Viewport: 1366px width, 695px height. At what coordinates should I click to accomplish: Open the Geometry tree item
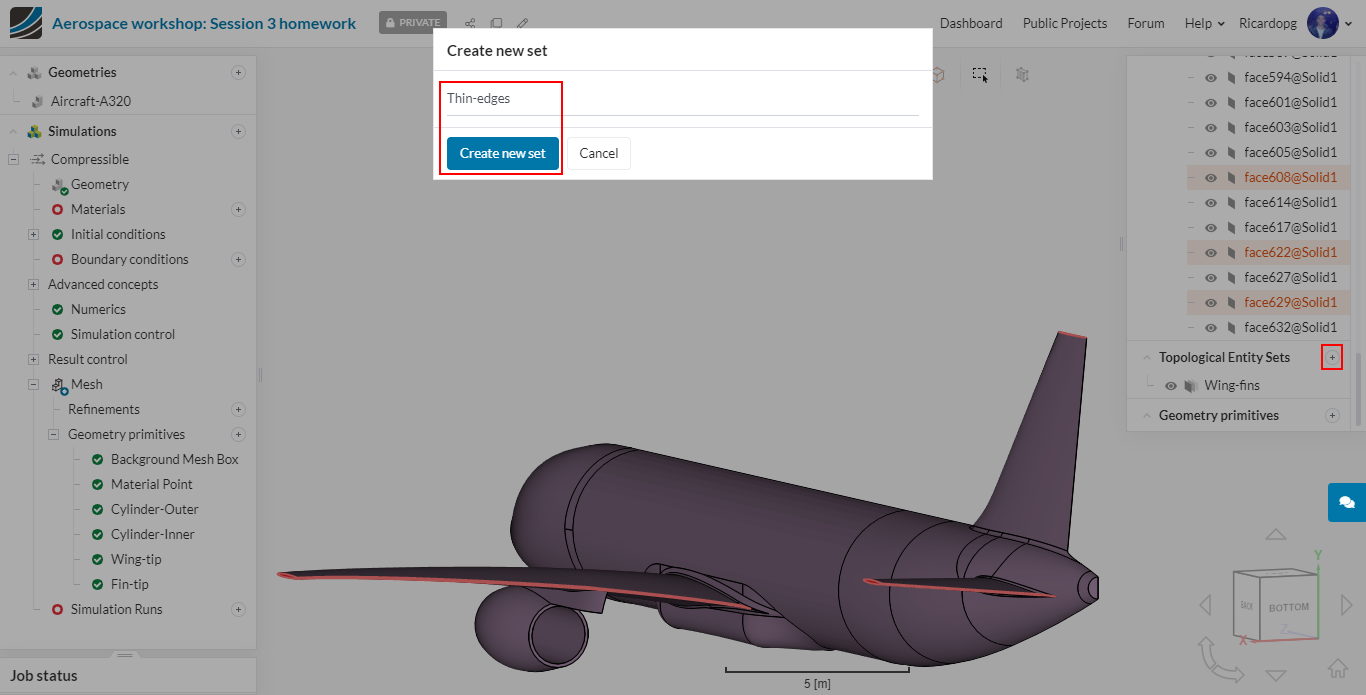100,184
